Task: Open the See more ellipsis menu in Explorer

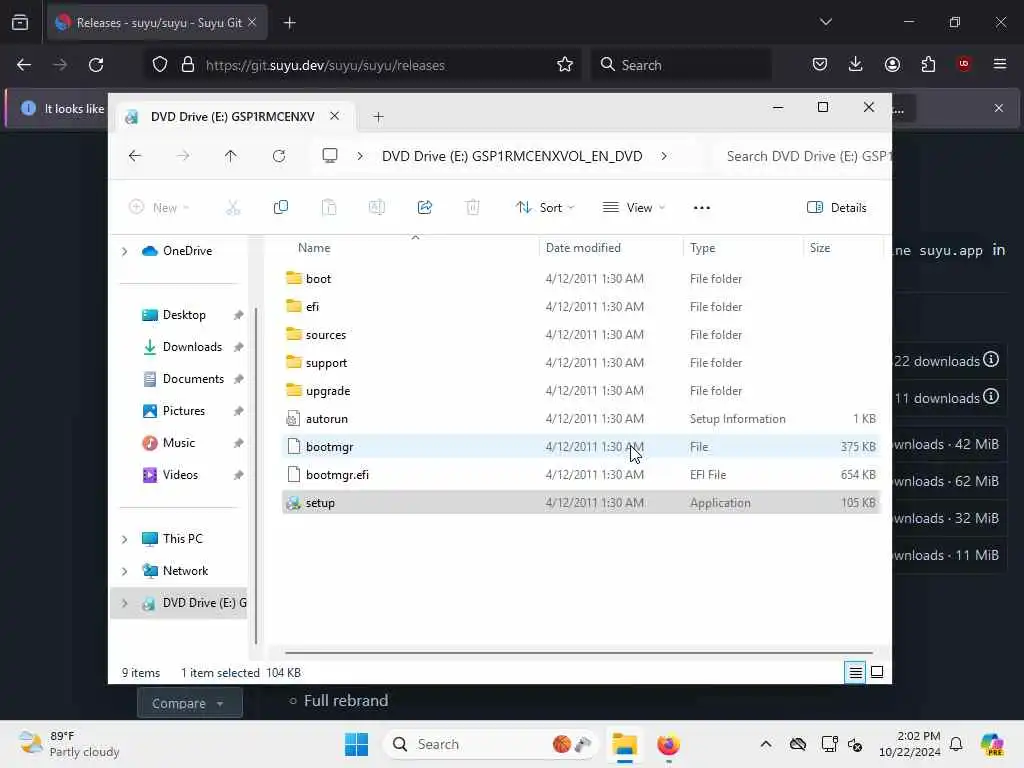Action: pos(701,208)
